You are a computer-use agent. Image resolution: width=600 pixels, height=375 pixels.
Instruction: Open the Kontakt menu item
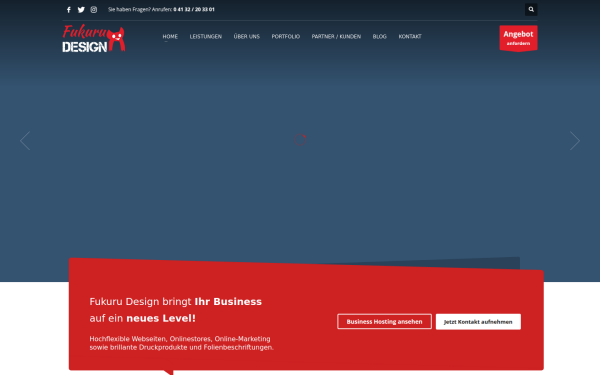click(x=410, y=36)
